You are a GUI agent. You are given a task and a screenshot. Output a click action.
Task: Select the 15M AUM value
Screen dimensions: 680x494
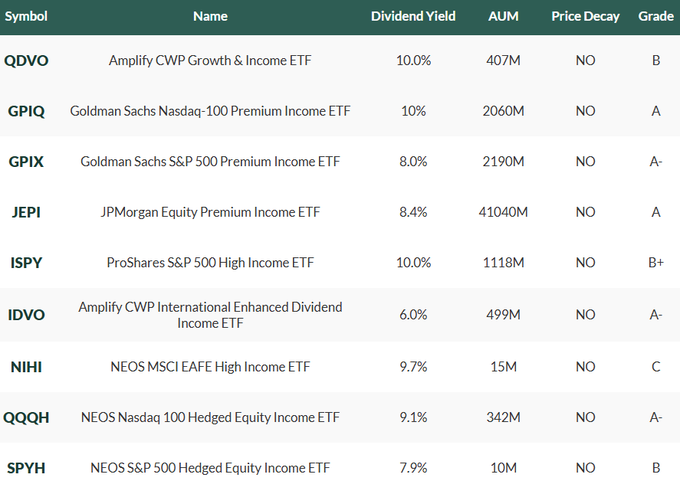[x=503, y=367]
